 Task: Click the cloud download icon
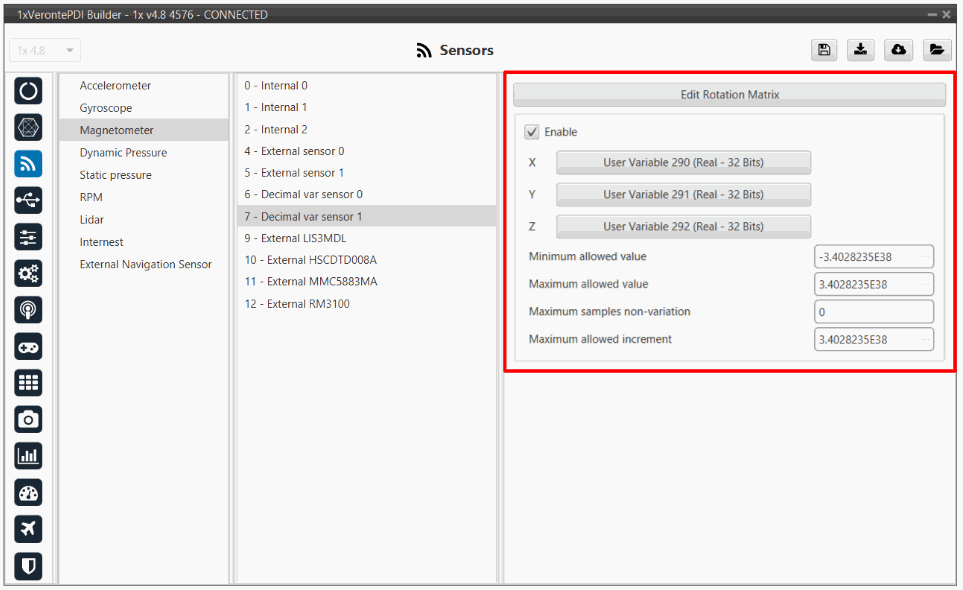[897, 50]
